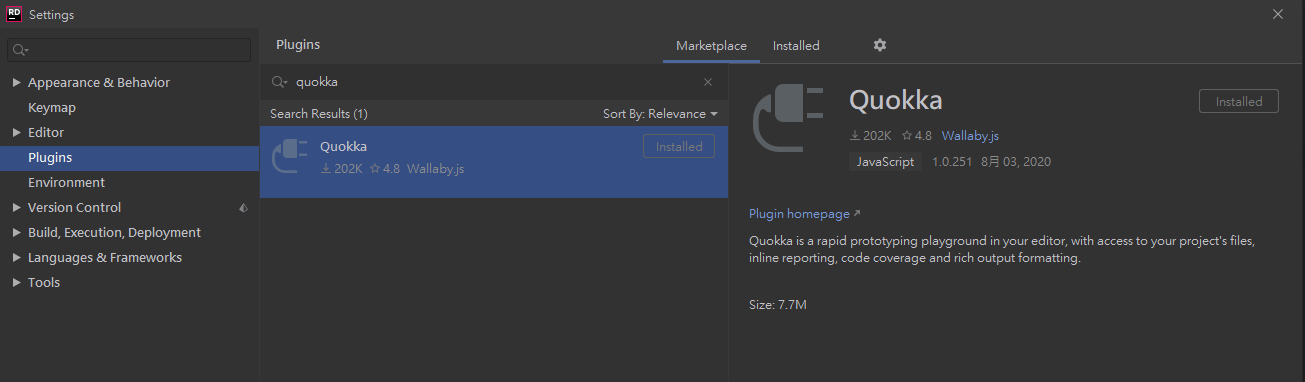Open Build, Execution, Deployment settings item

pyautogui.click(x=114, y=232)
